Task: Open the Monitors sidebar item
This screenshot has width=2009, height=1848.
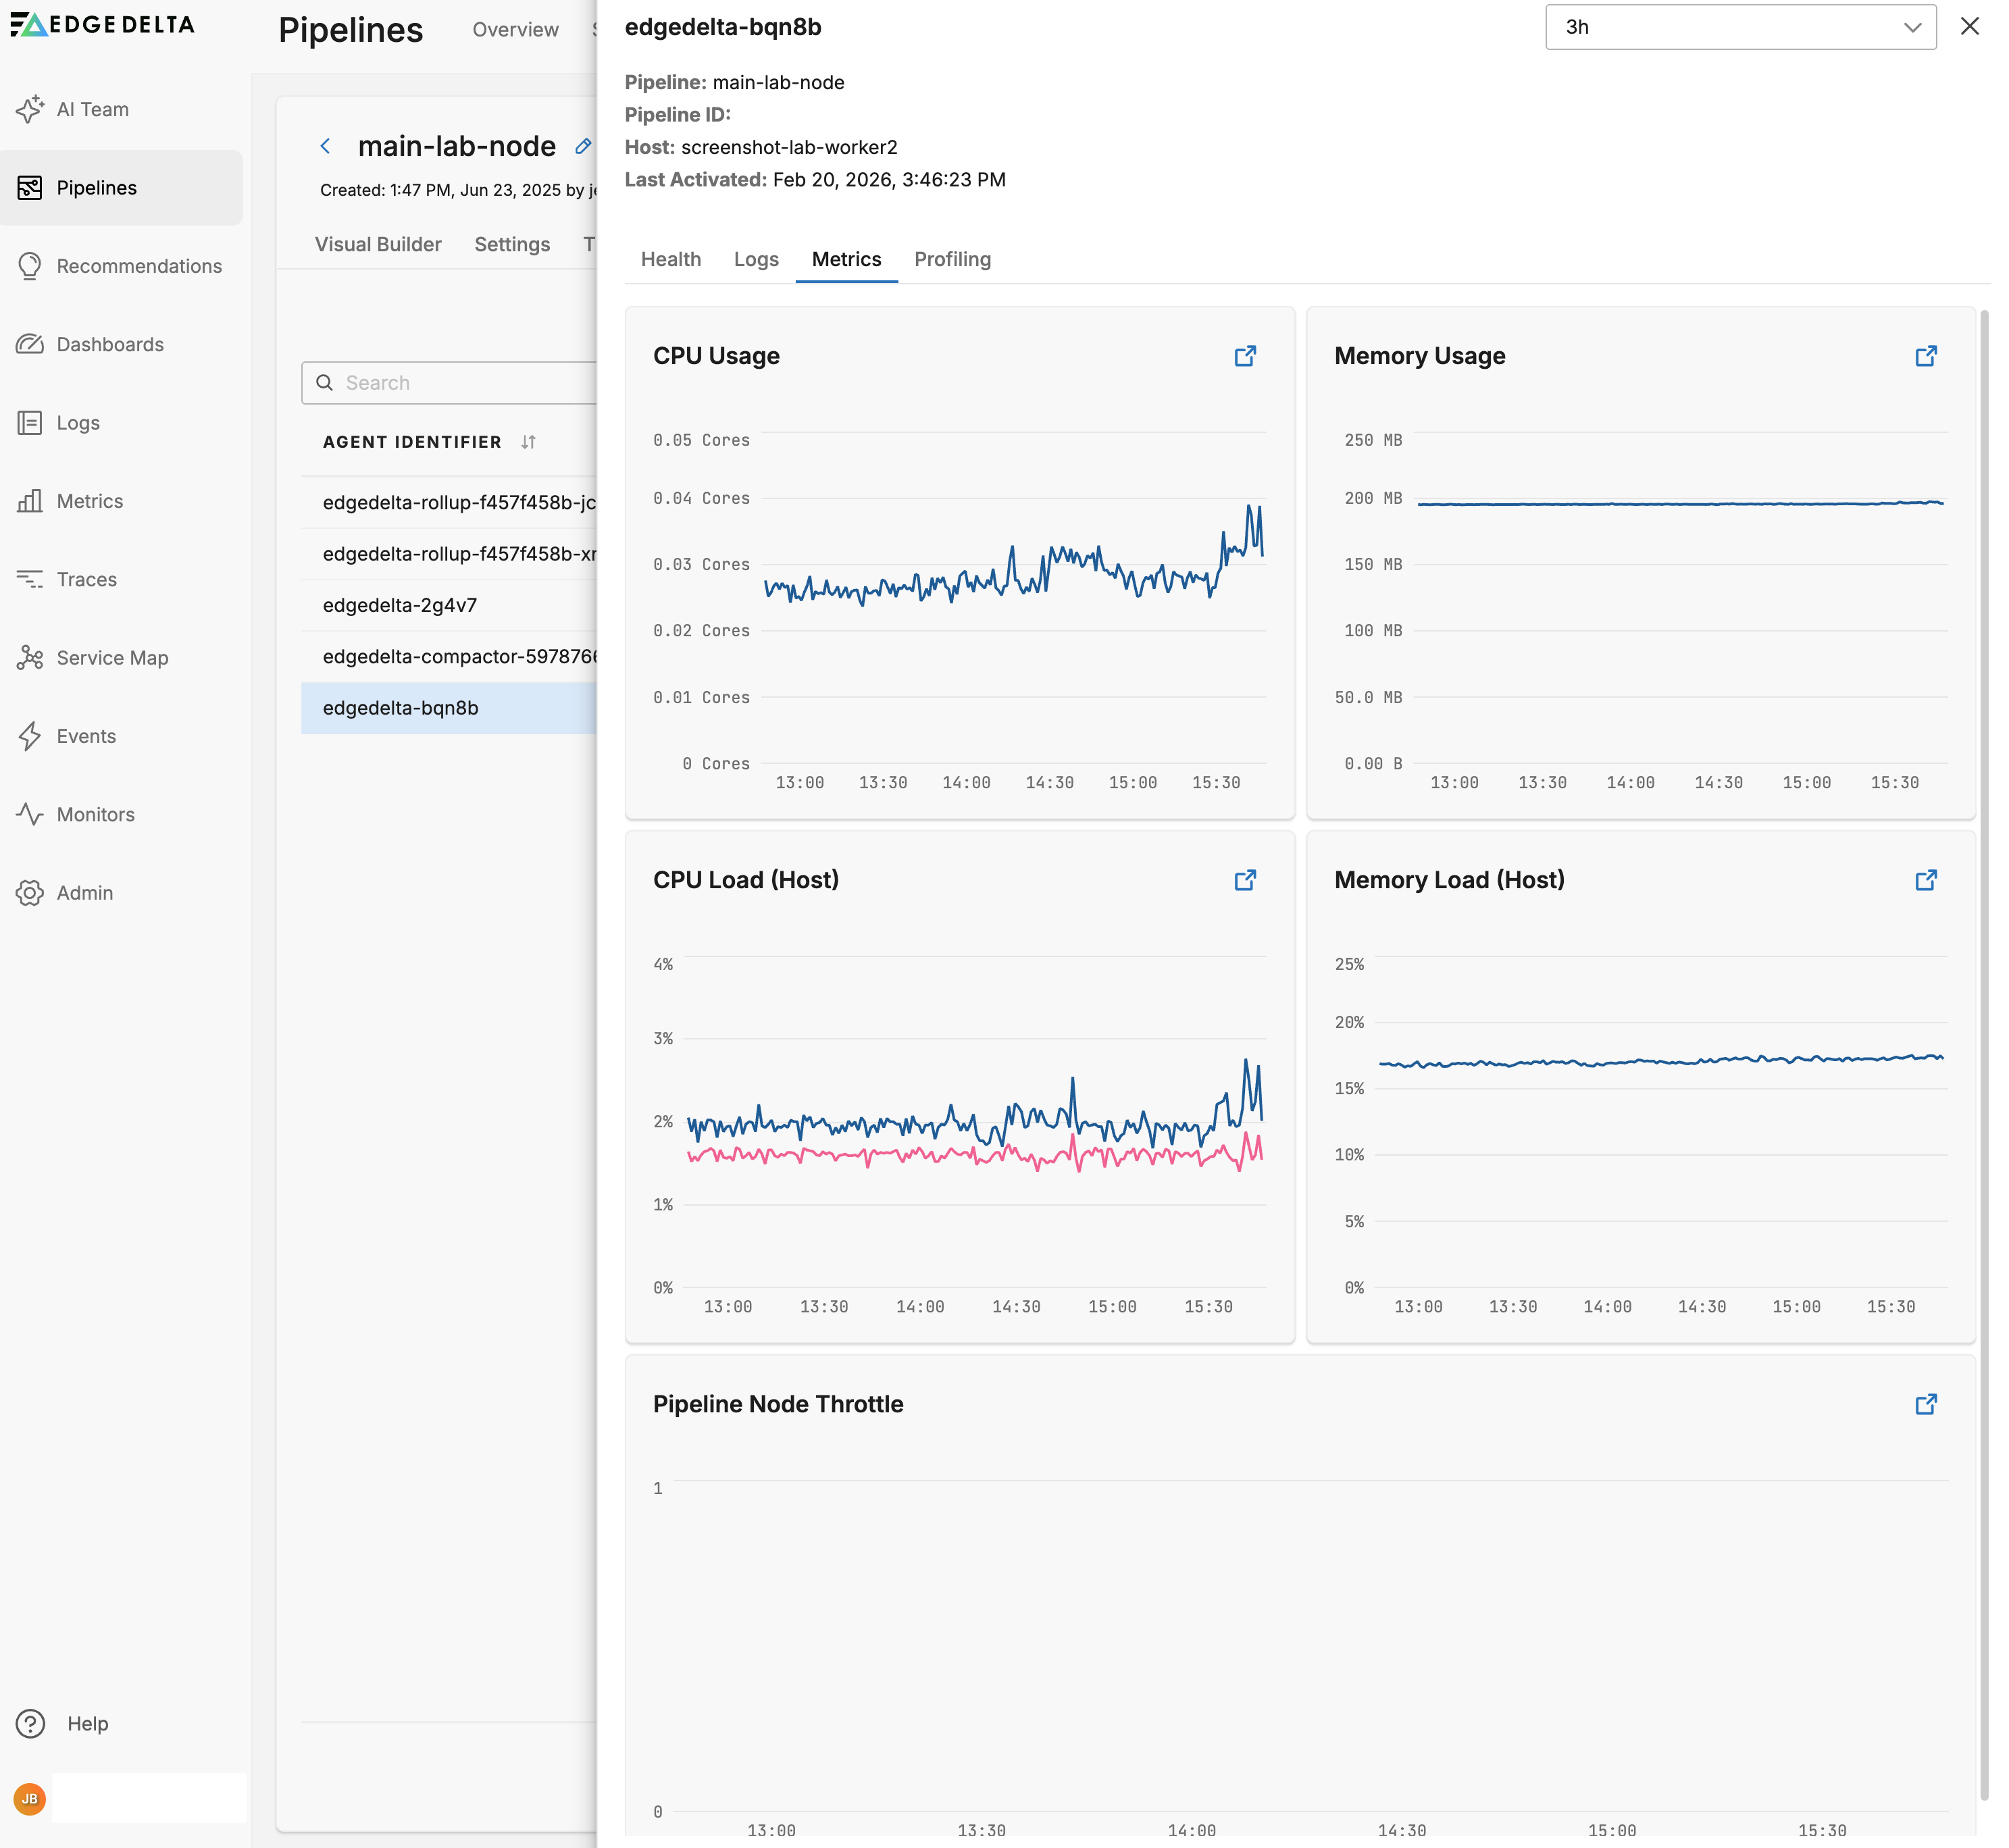Action: coord(95,814)
